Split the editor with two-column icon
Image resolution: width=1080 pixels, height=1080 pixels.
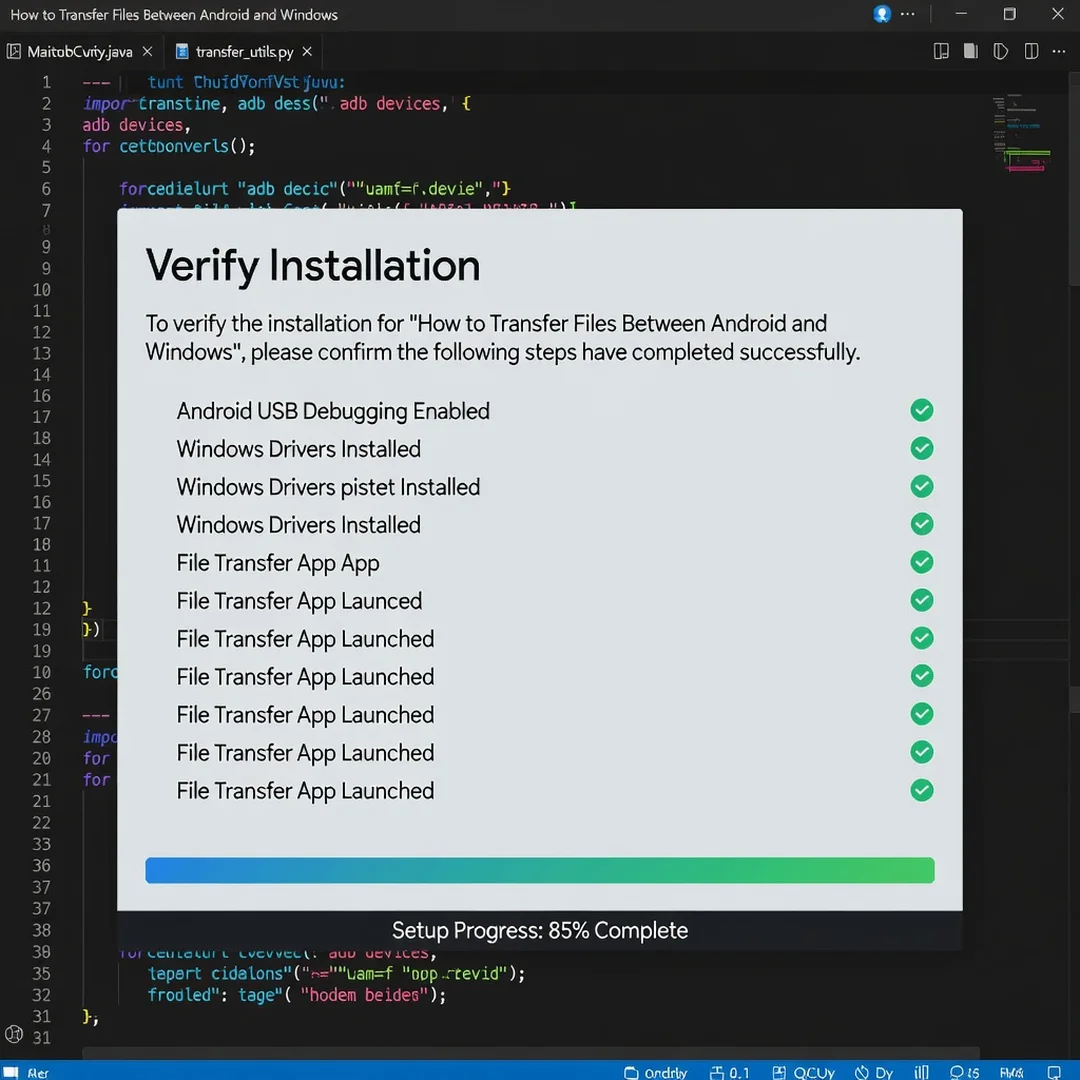tap(1031, 51)
